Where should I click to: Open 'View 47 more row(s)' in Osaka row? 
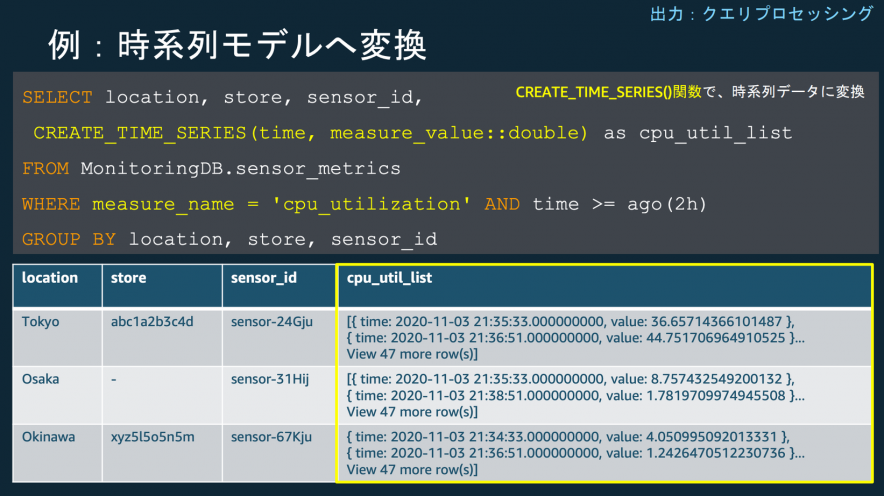coord(412,411)
